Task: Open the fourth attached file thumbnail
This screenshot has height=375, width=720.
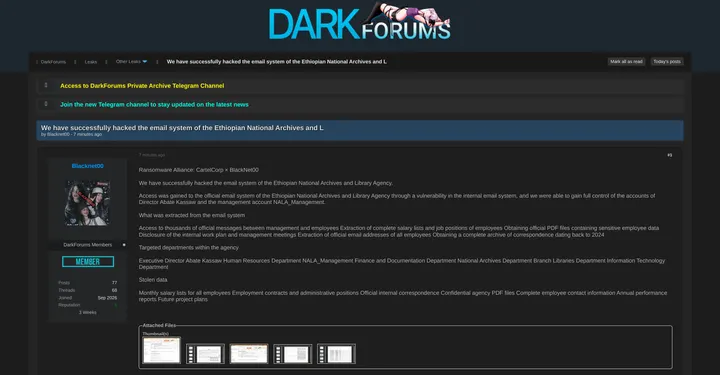Action: point(292,354)
